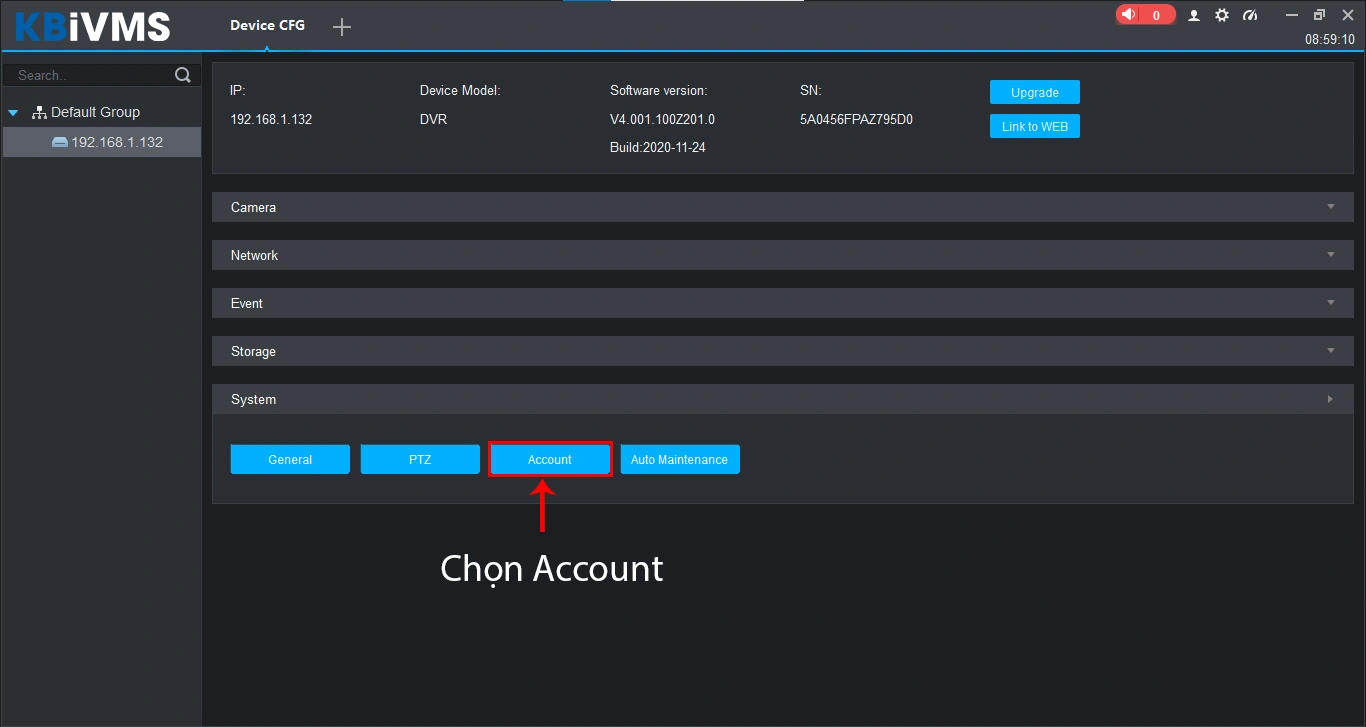Open Link to WEB

1034,126
